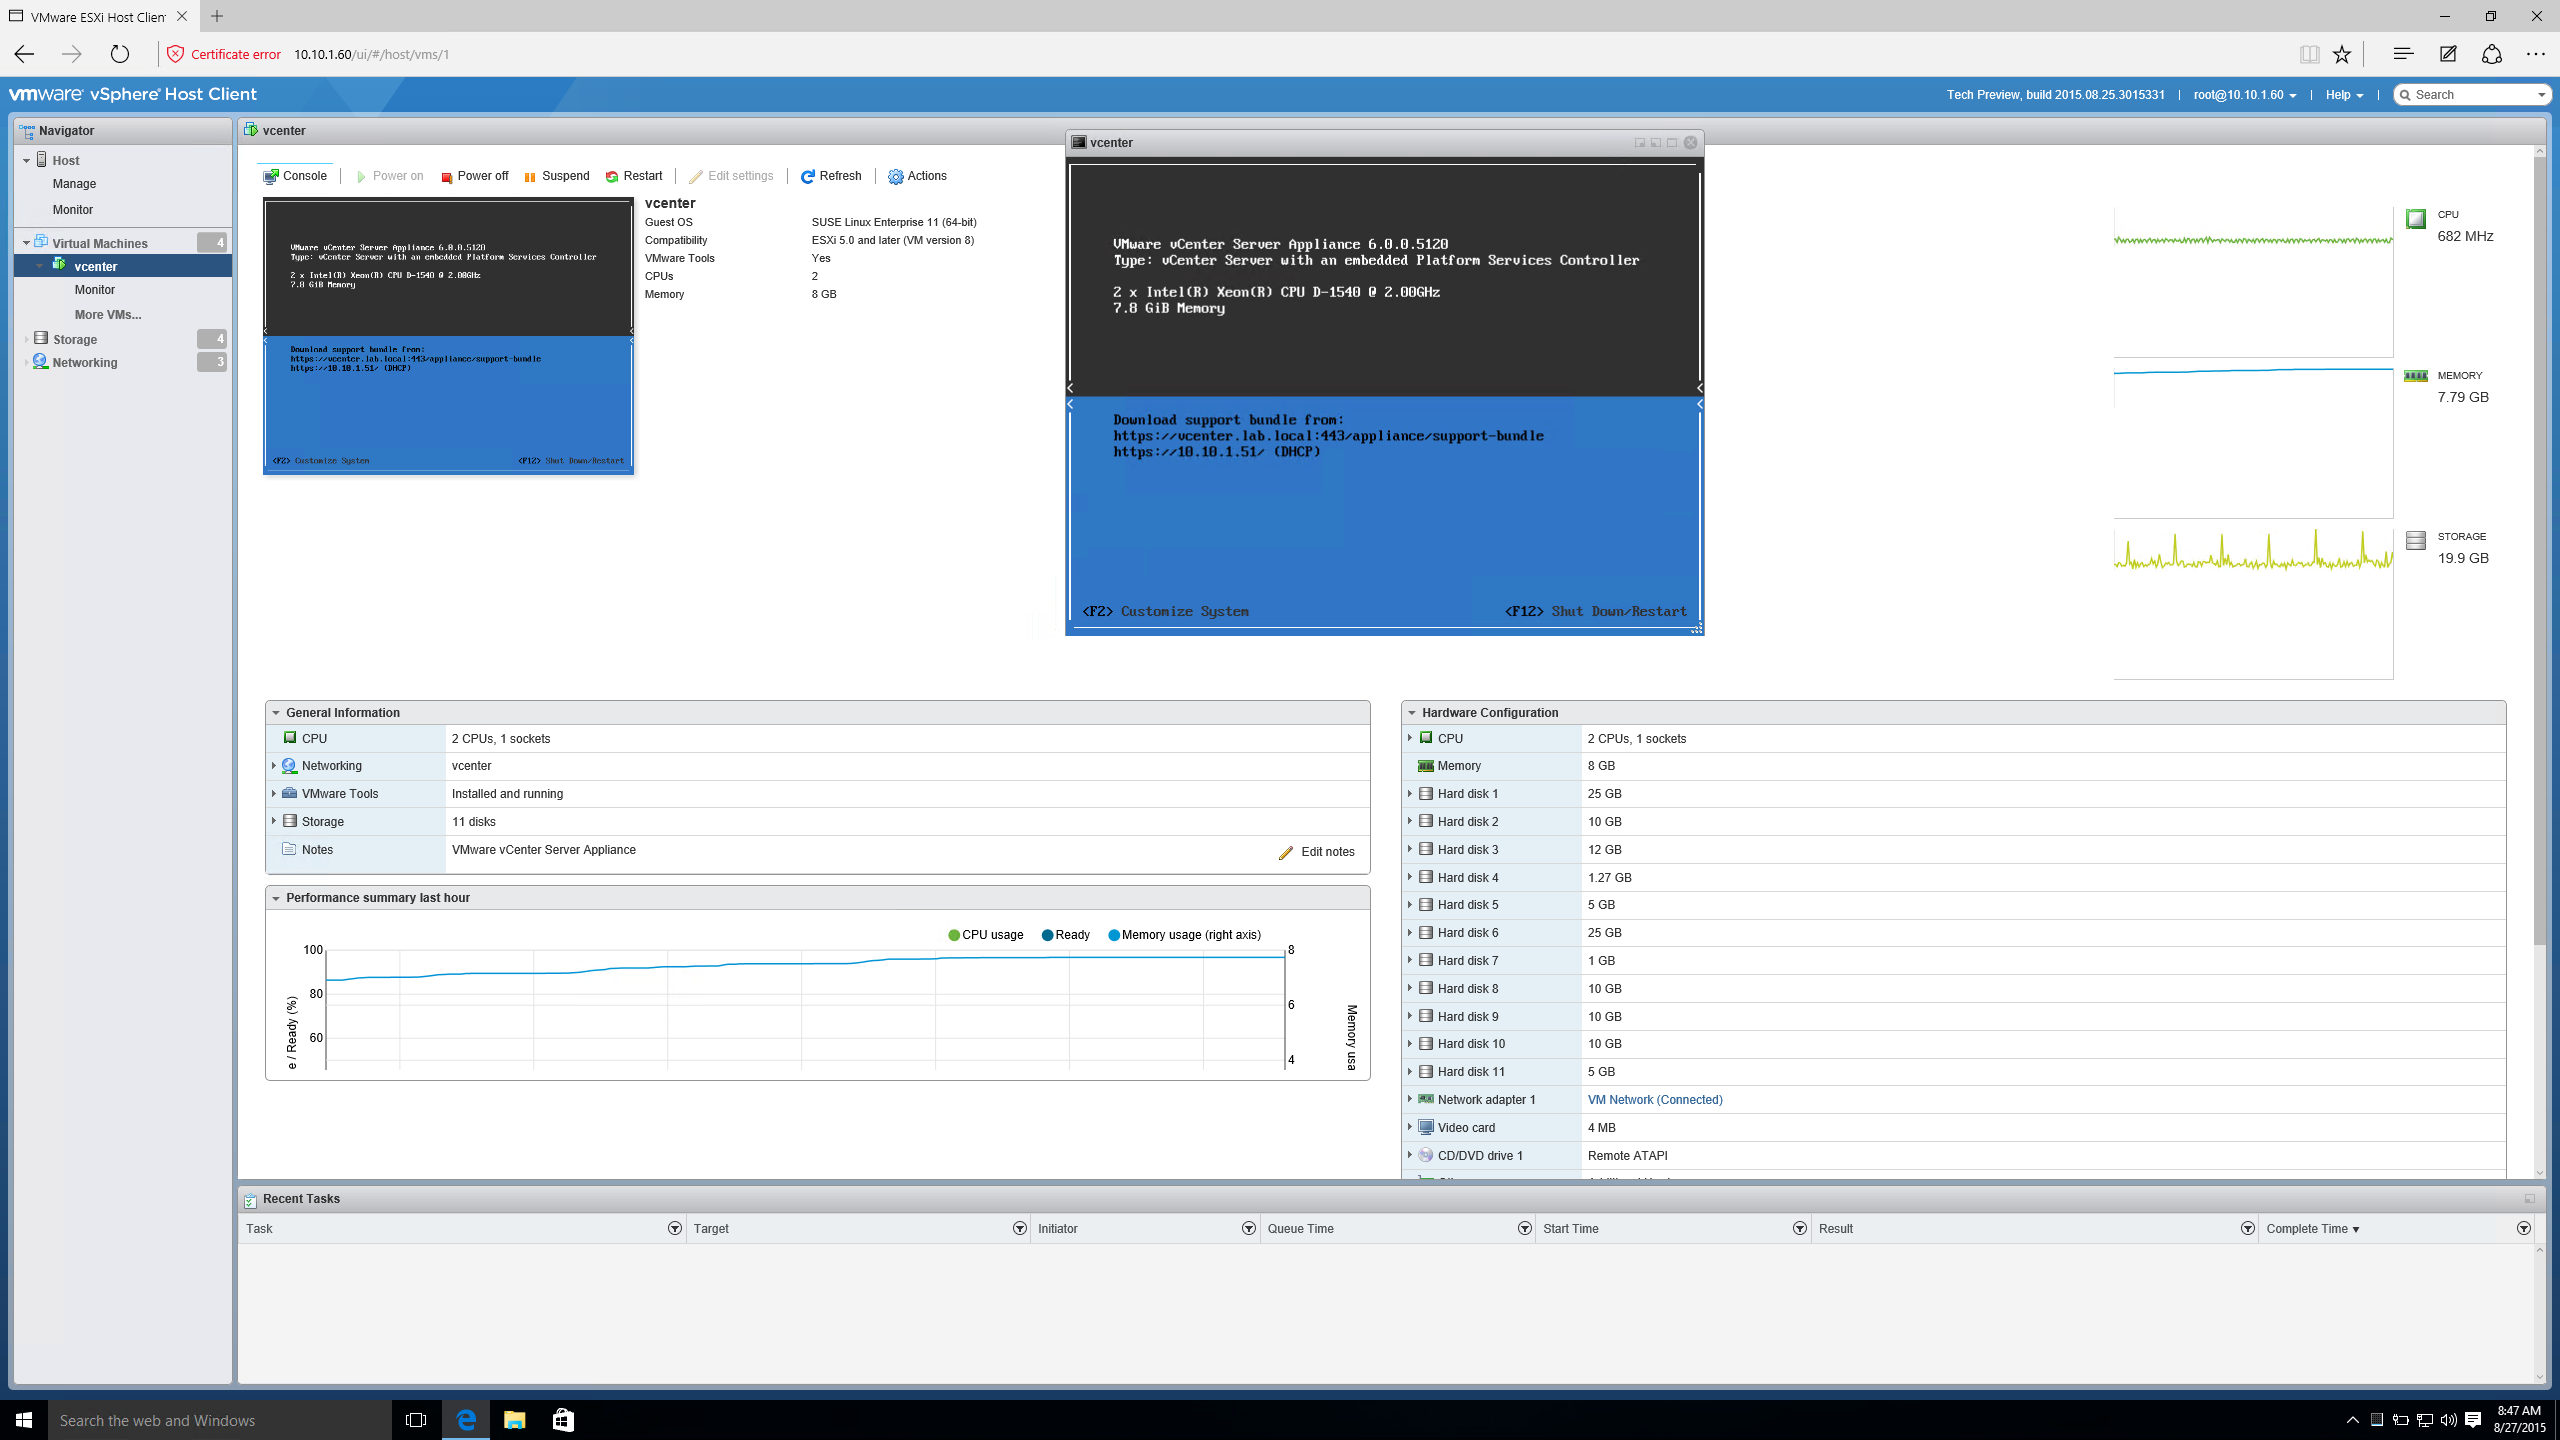
Task: Select Storage in Navigator
Action: 75,339
